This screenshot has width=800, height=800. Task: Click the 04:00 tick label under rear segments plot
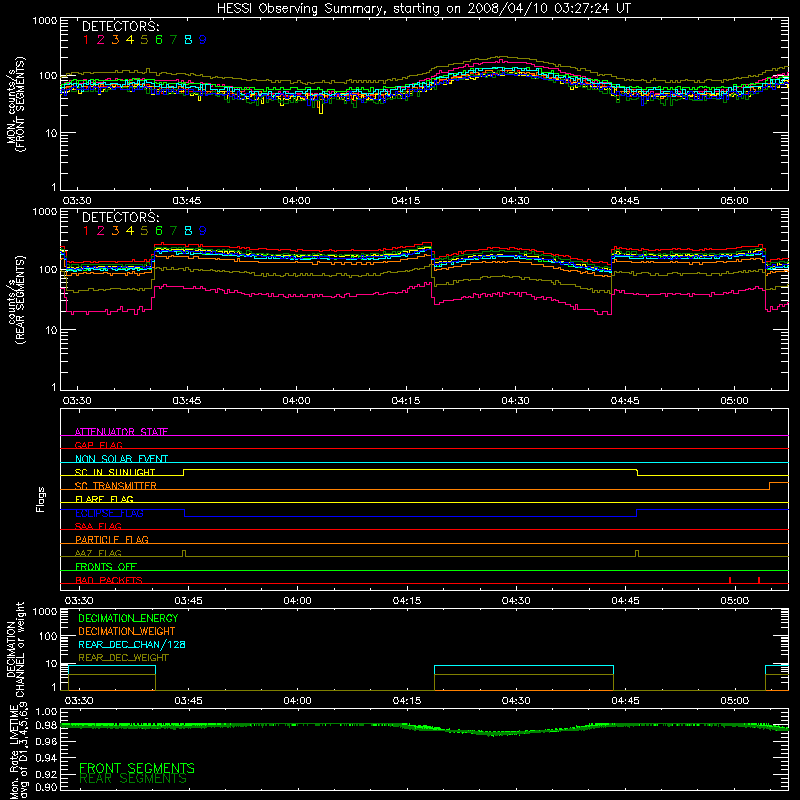[x=296, y=401]
